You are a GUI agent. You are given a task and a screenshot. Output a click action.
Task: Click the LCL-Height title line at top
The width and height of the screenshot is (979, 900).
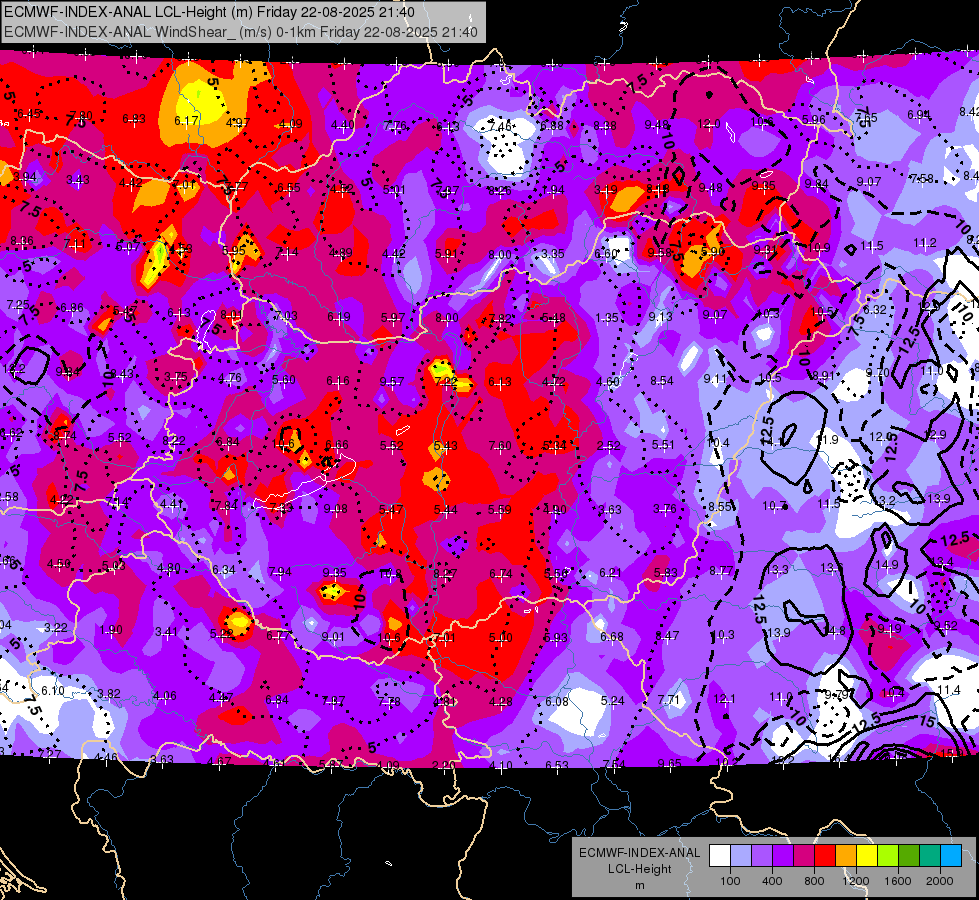(209, 12)
